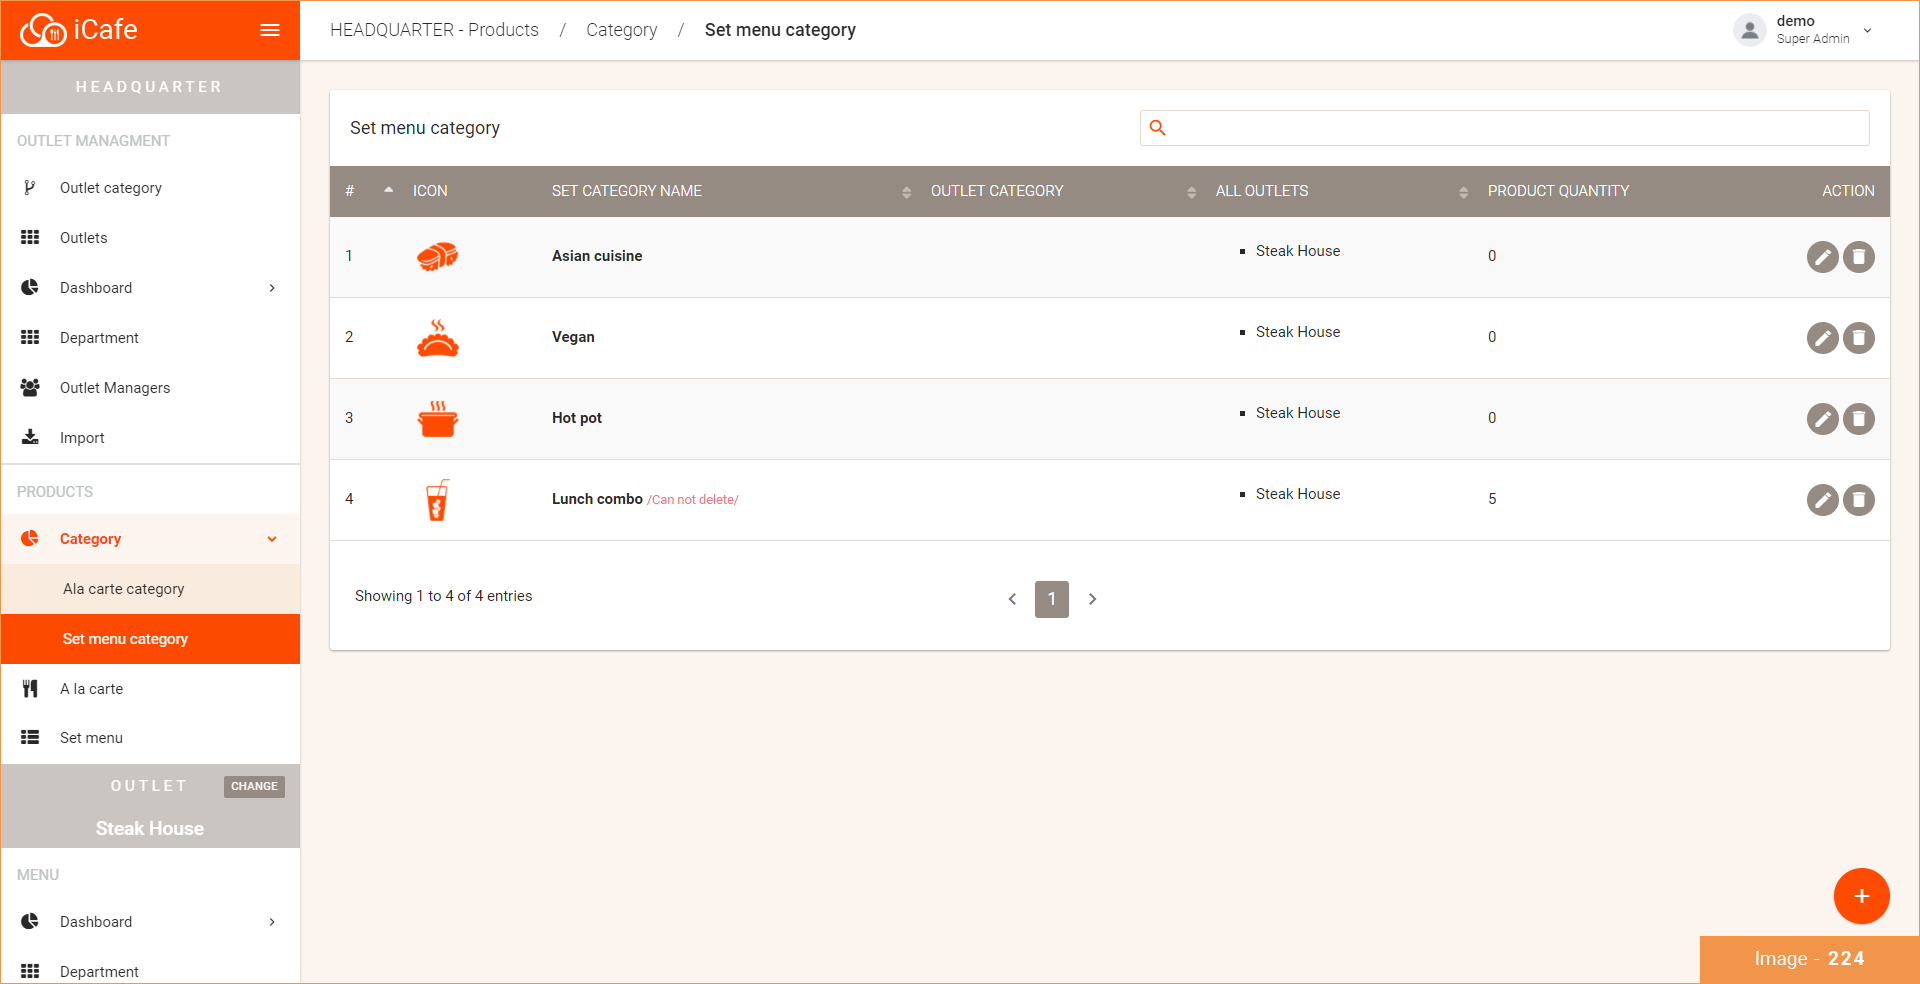Screen dimensions: 1920x984
Task: Click the demo user avatar
Action: [1750, 30]
